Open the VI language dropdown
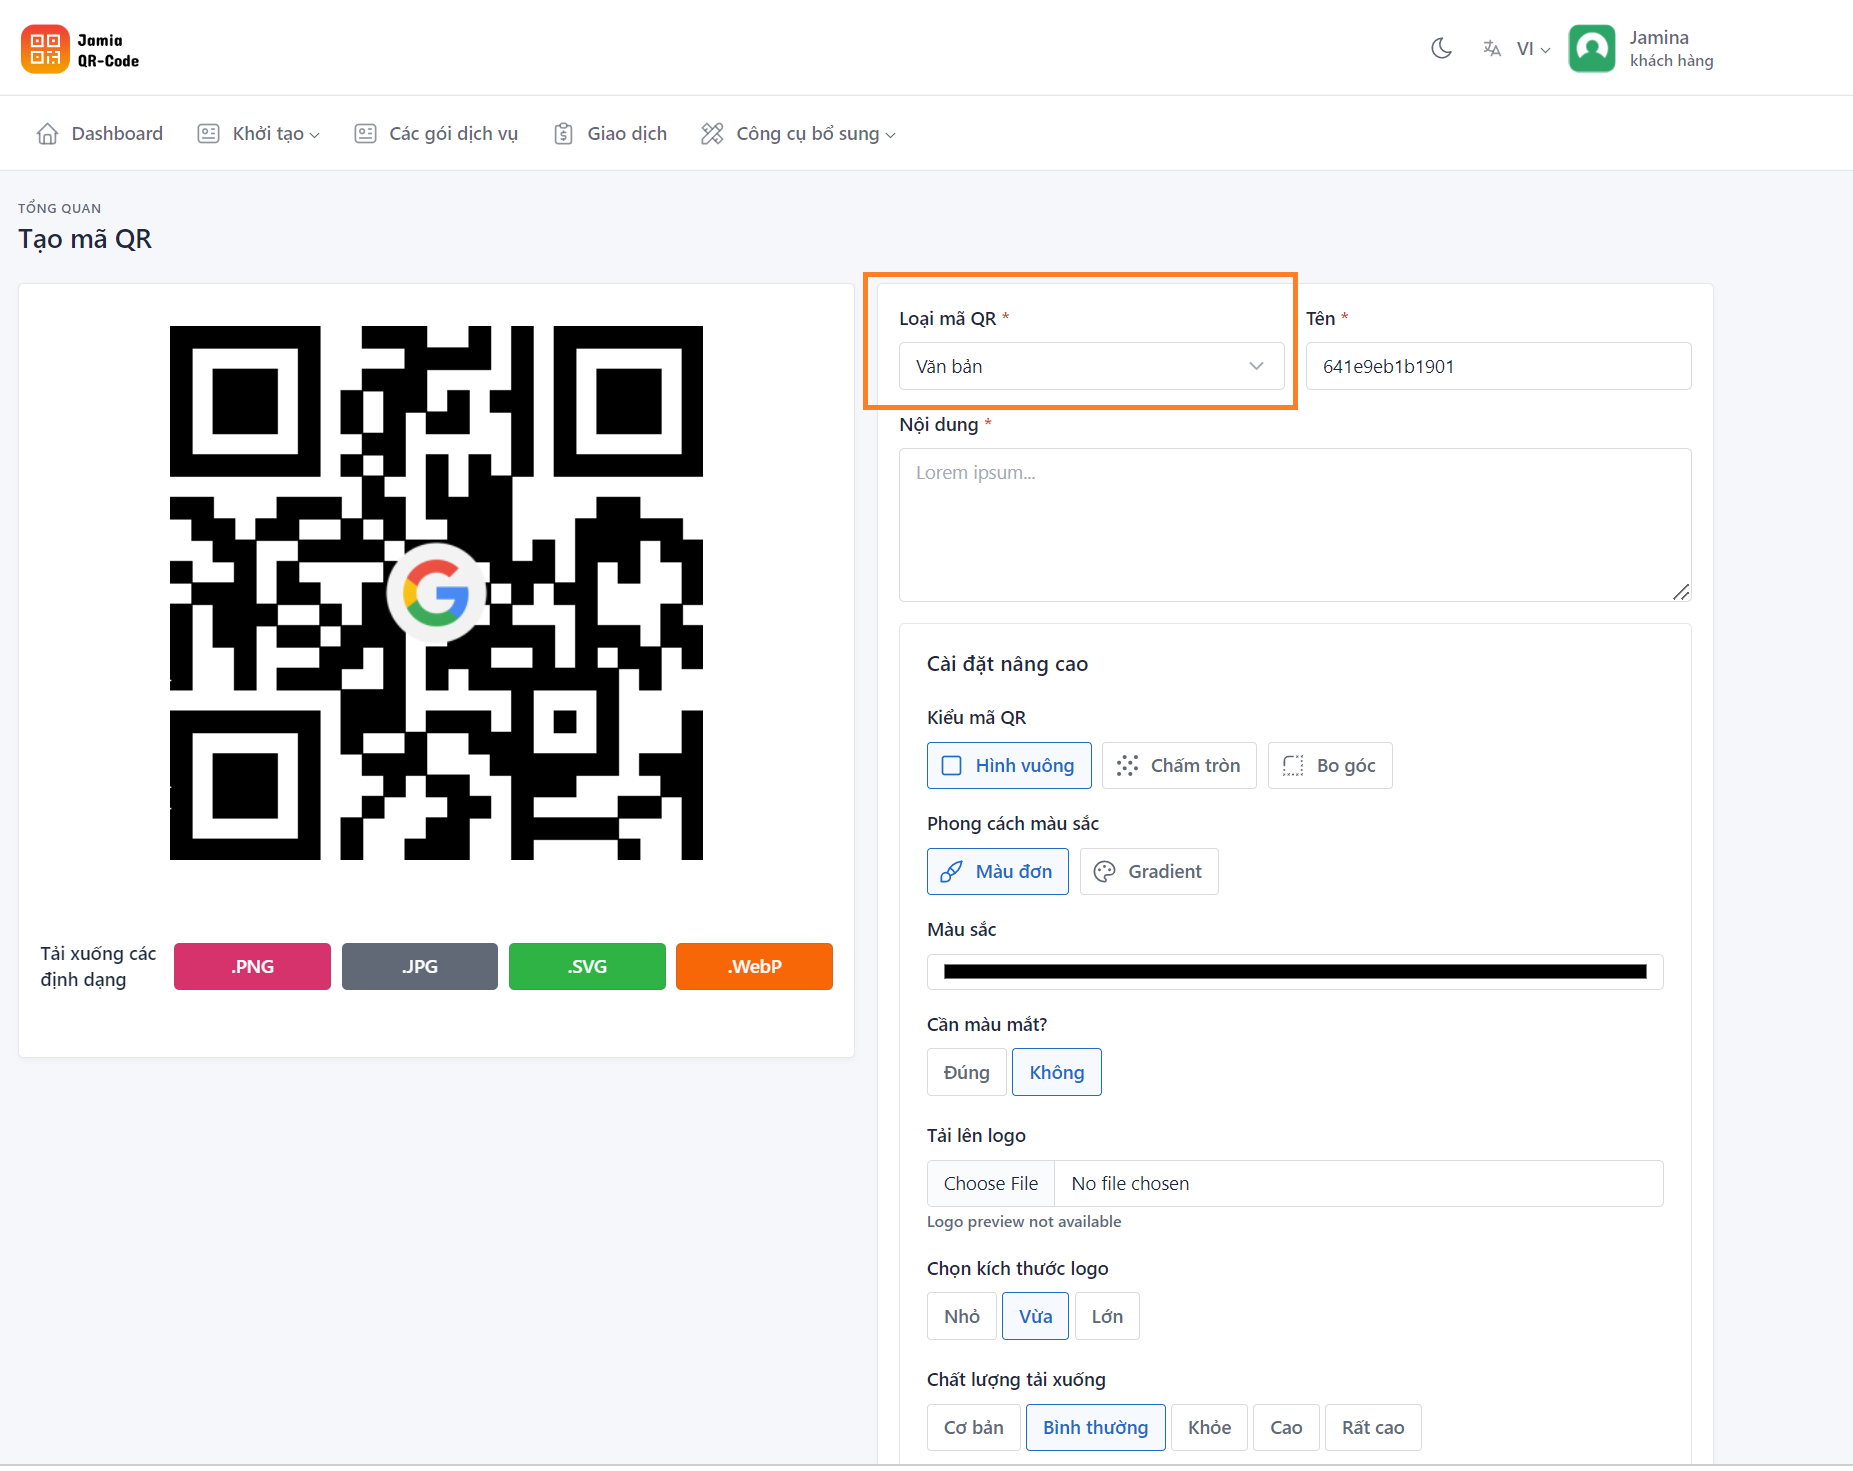Screen dimensions: 1853x1471 (x=1533, y=48)
